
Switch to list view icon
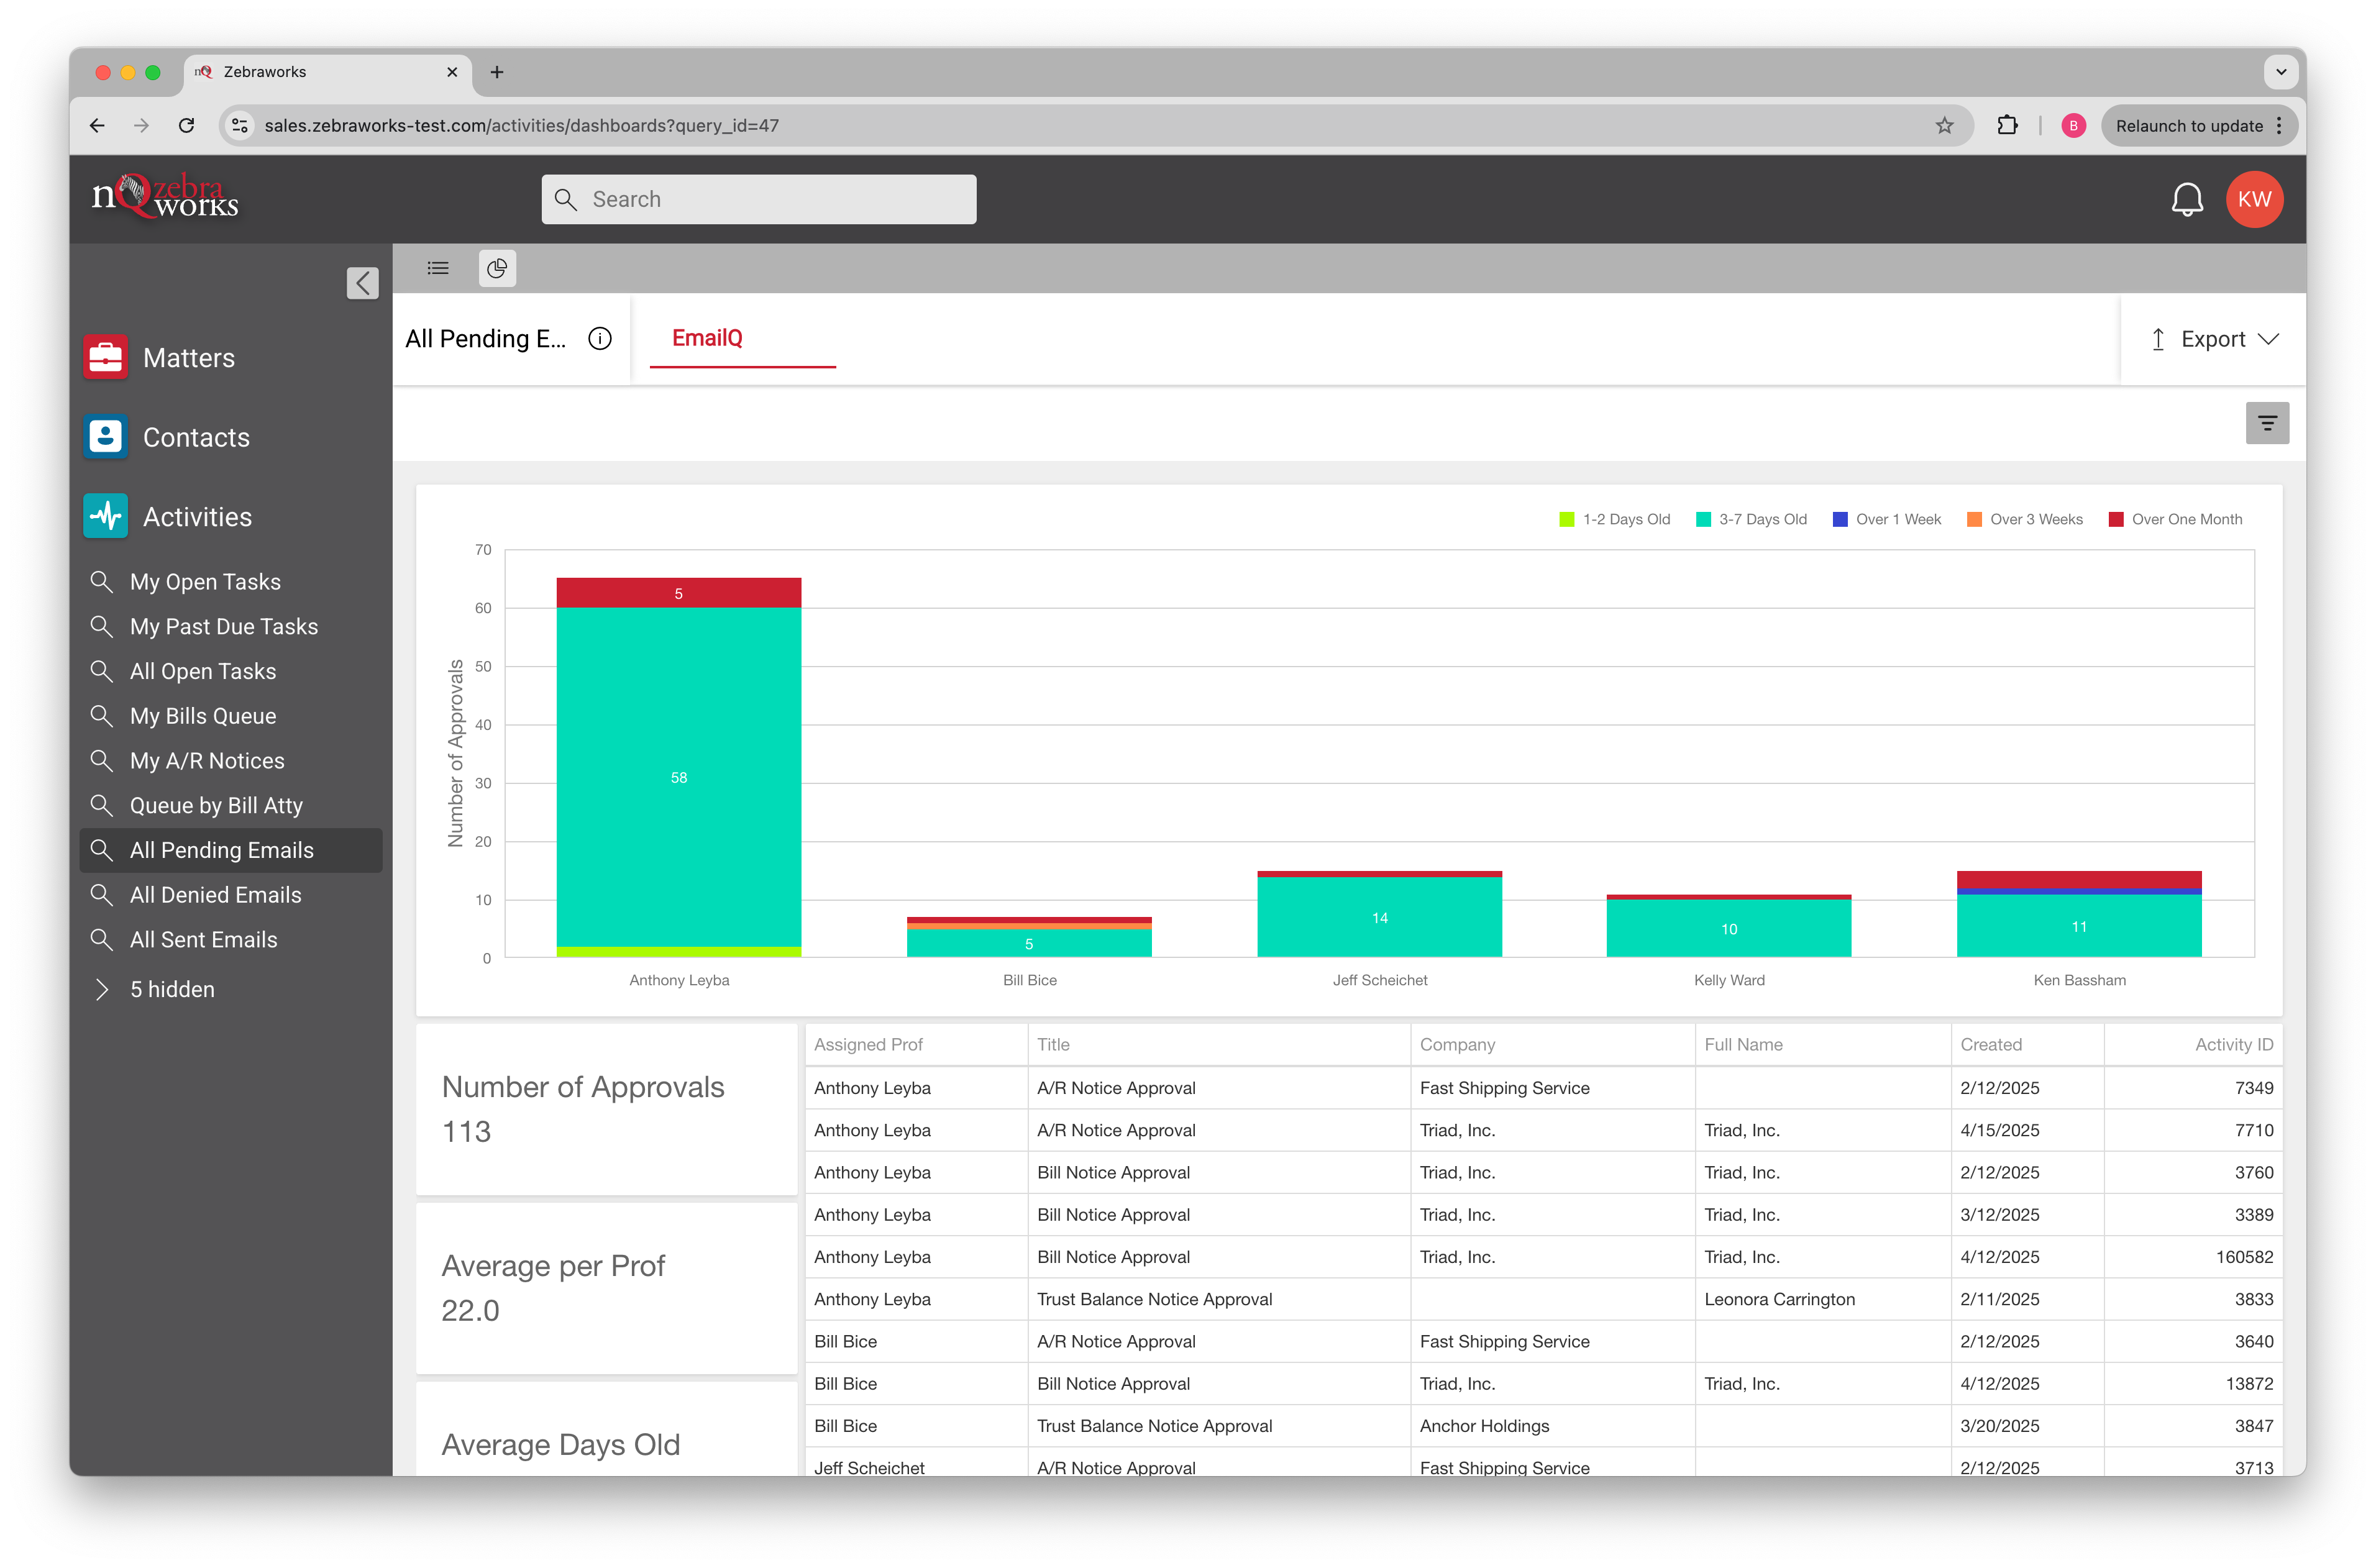[438, 268]
